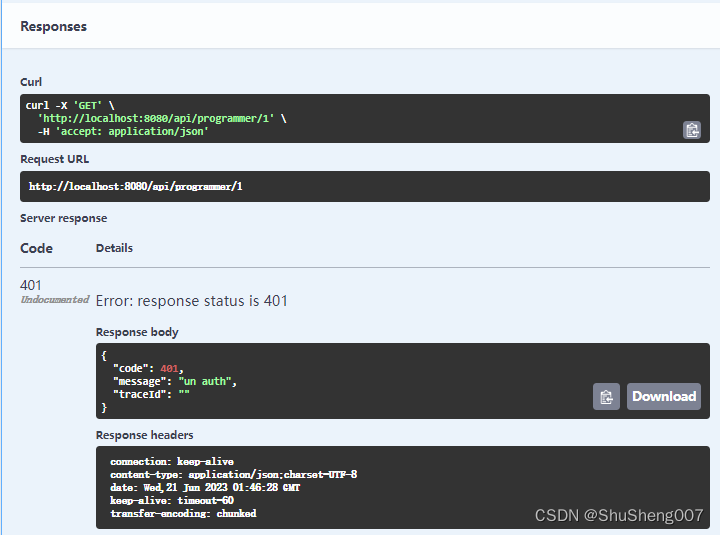Click the date response header line
The height and width of the screenshot is (535, 720).
(x=205, y=487)
